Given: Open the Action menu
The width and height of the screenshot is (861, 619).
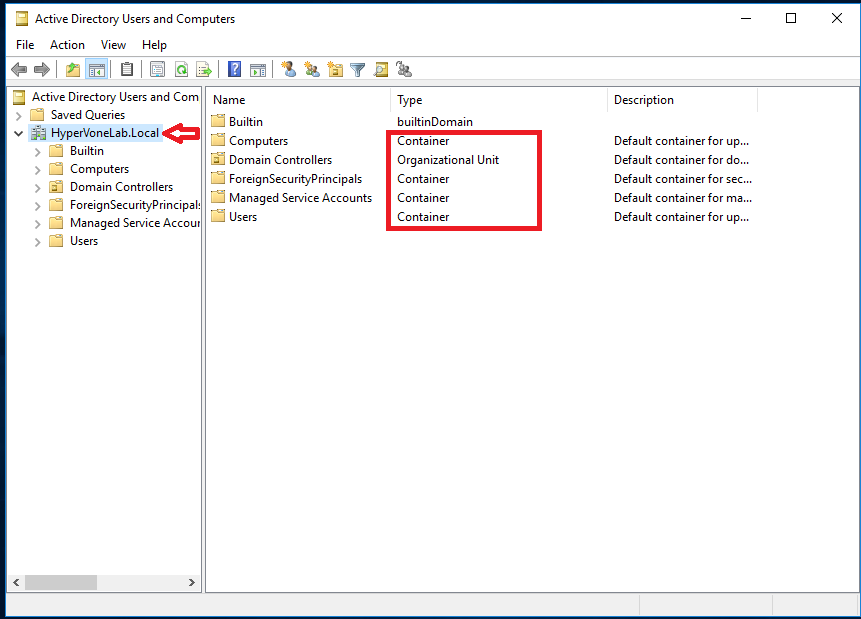Looking at the screenshot, I should (x=67, y=45).
